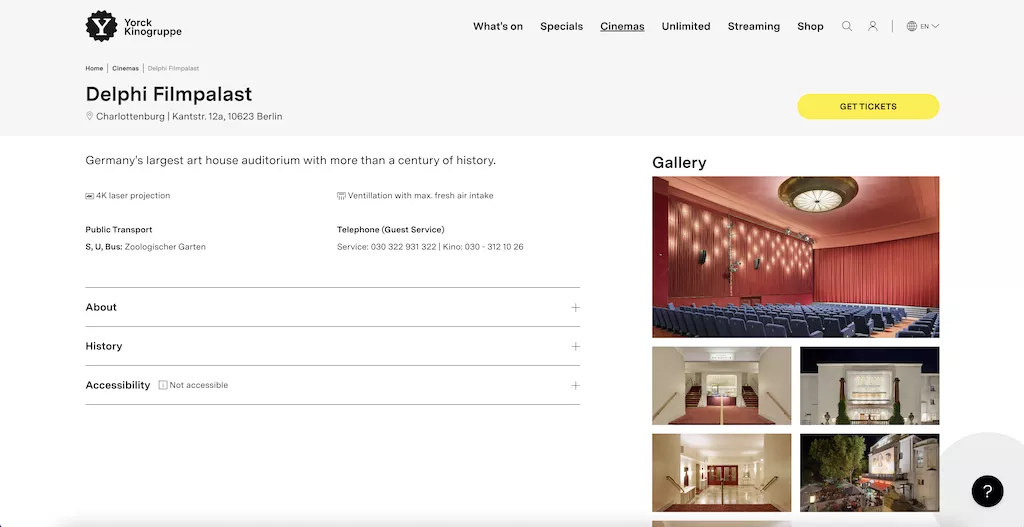Click the ventilation icon
The width and height of the screenshot is (1024, 527).
(x=341, y=196)
